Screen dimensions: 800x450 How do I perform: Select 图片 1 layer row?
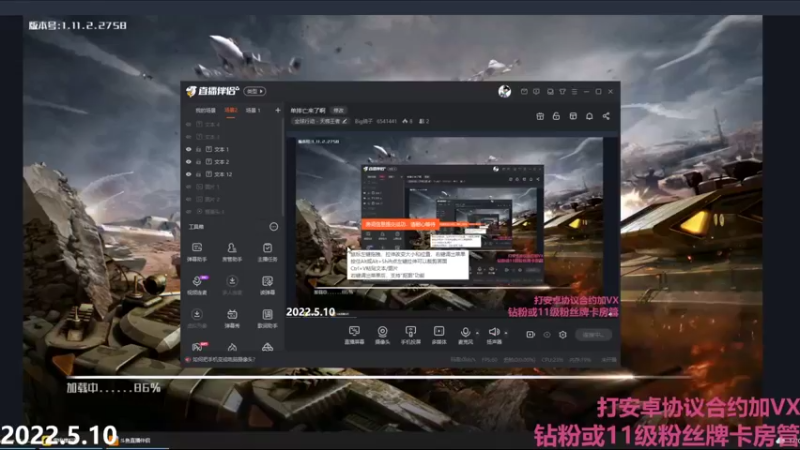pyautogui.click(x=232, y=187)
